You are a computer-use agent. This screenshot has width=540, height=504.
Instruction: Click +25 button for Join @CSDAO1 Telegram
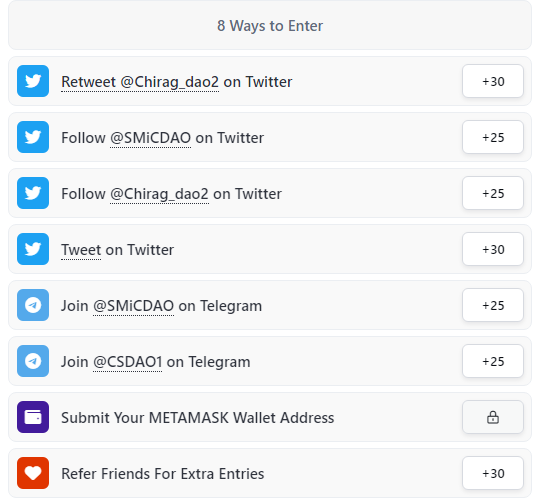pyautogui.click(x=493, y=361)
